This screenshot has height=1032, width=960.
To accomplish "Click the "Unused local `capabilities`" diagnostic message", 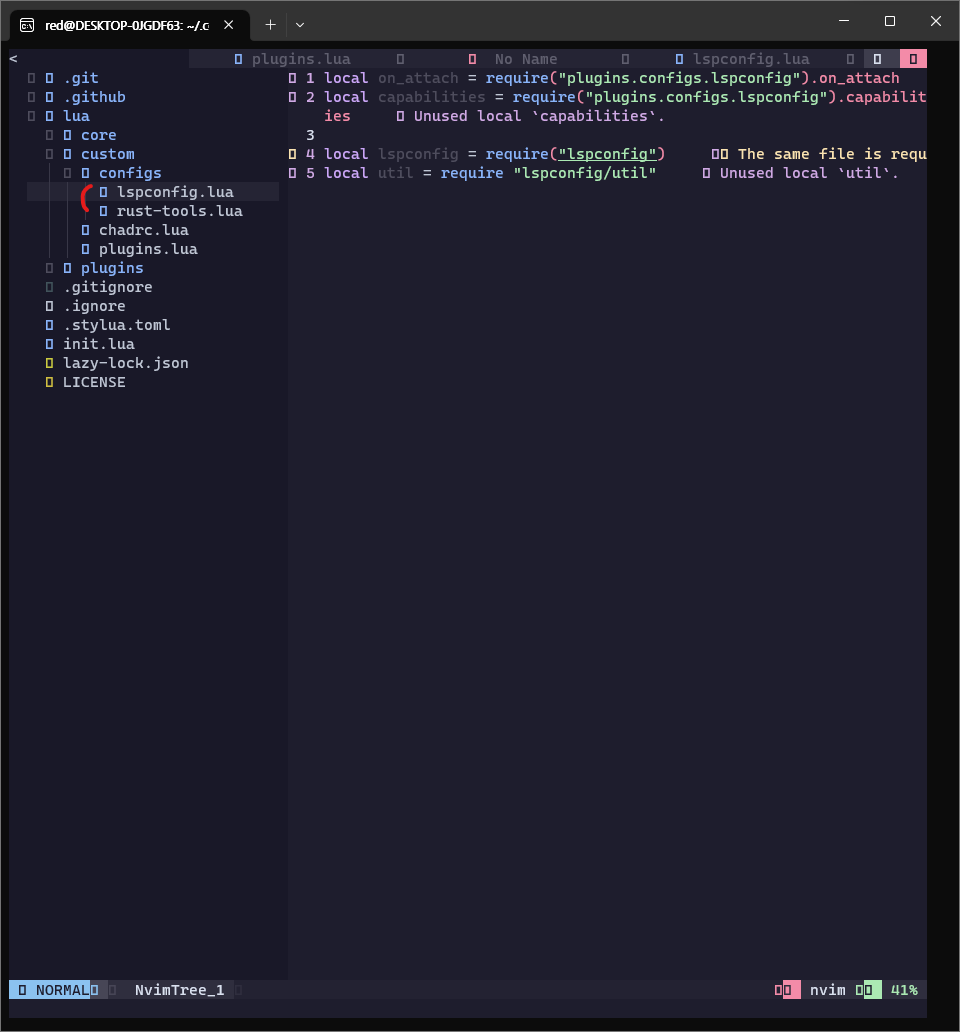I will click(x=539, y=116).
